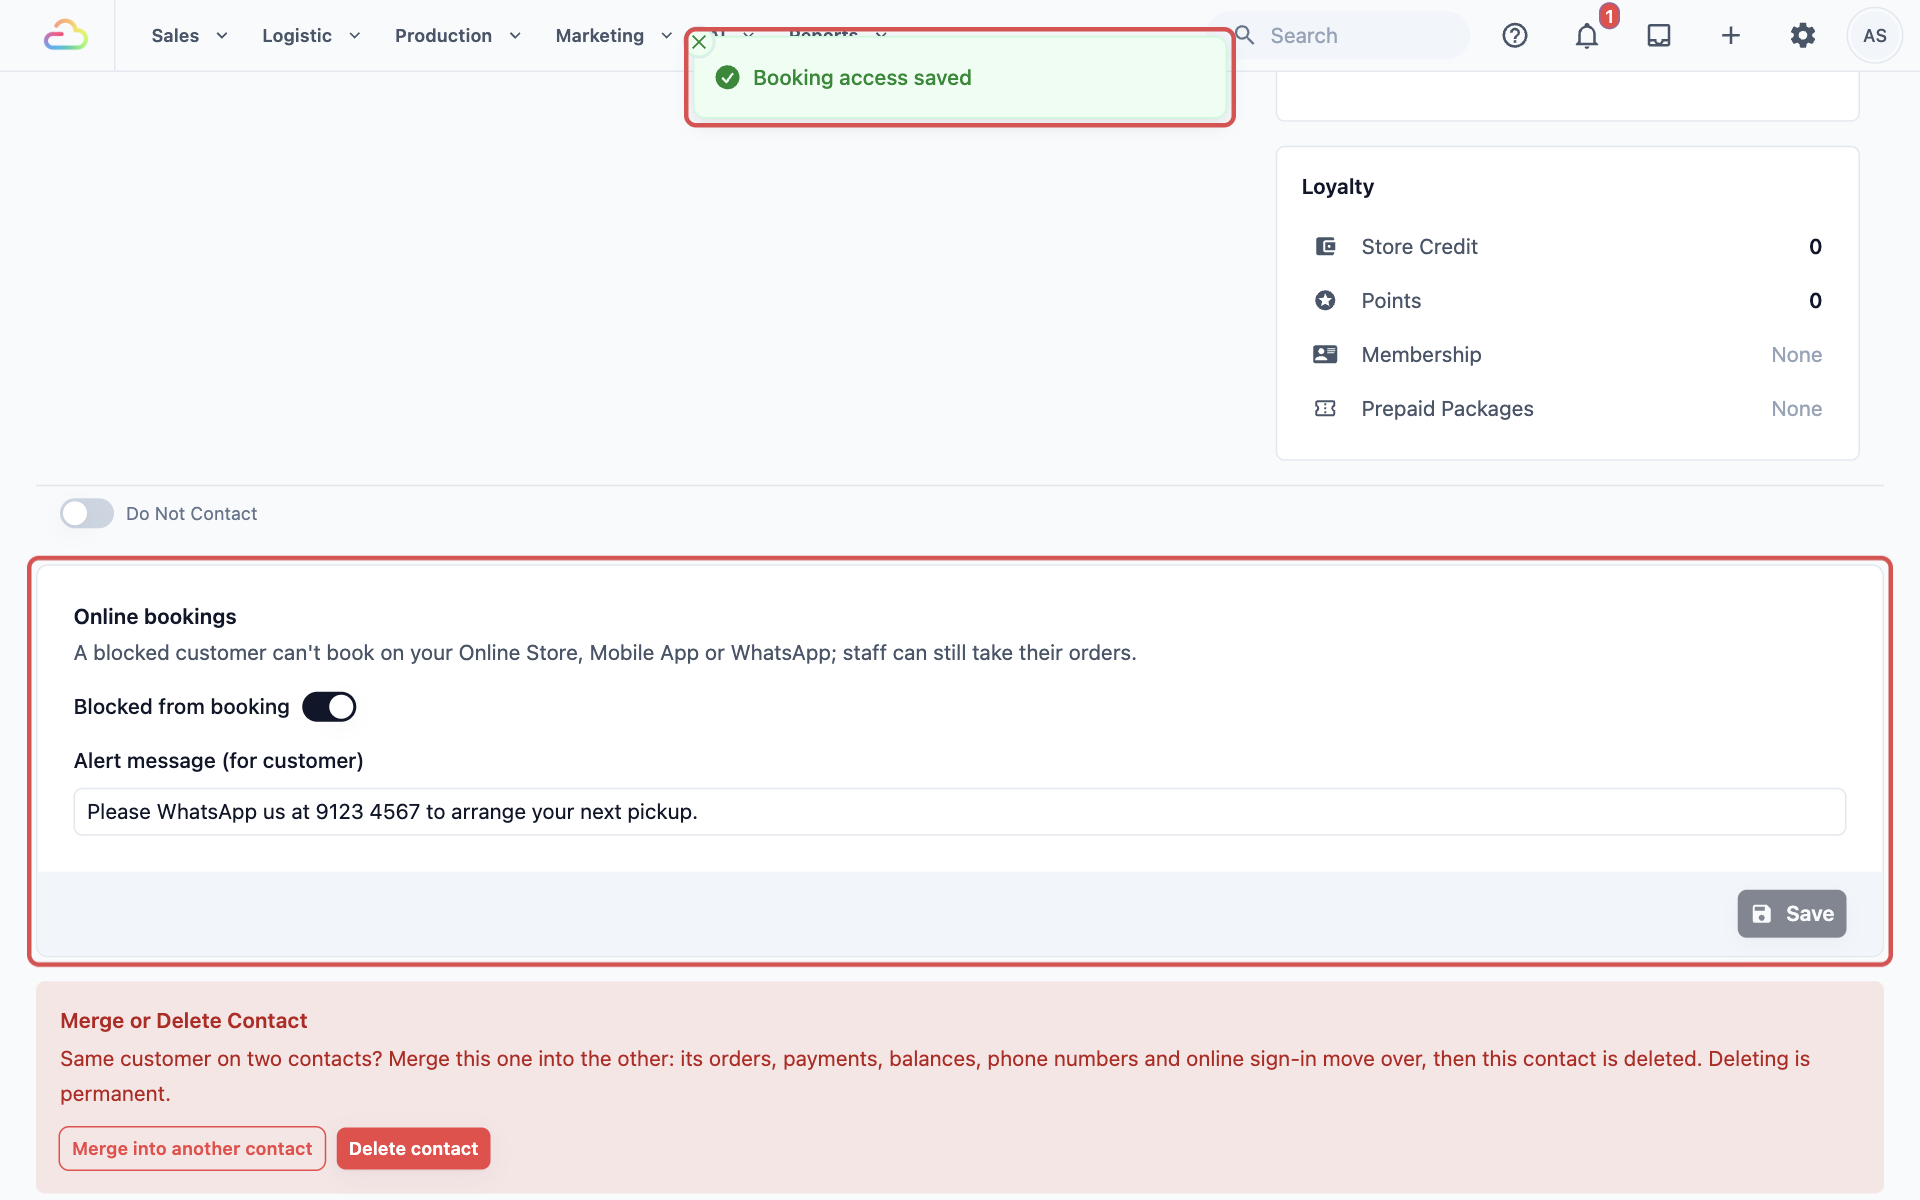This screenshot has height=1200, width=1920.
Task: Expand the Production dropdown chevron
Action: [x=515, y=36]
